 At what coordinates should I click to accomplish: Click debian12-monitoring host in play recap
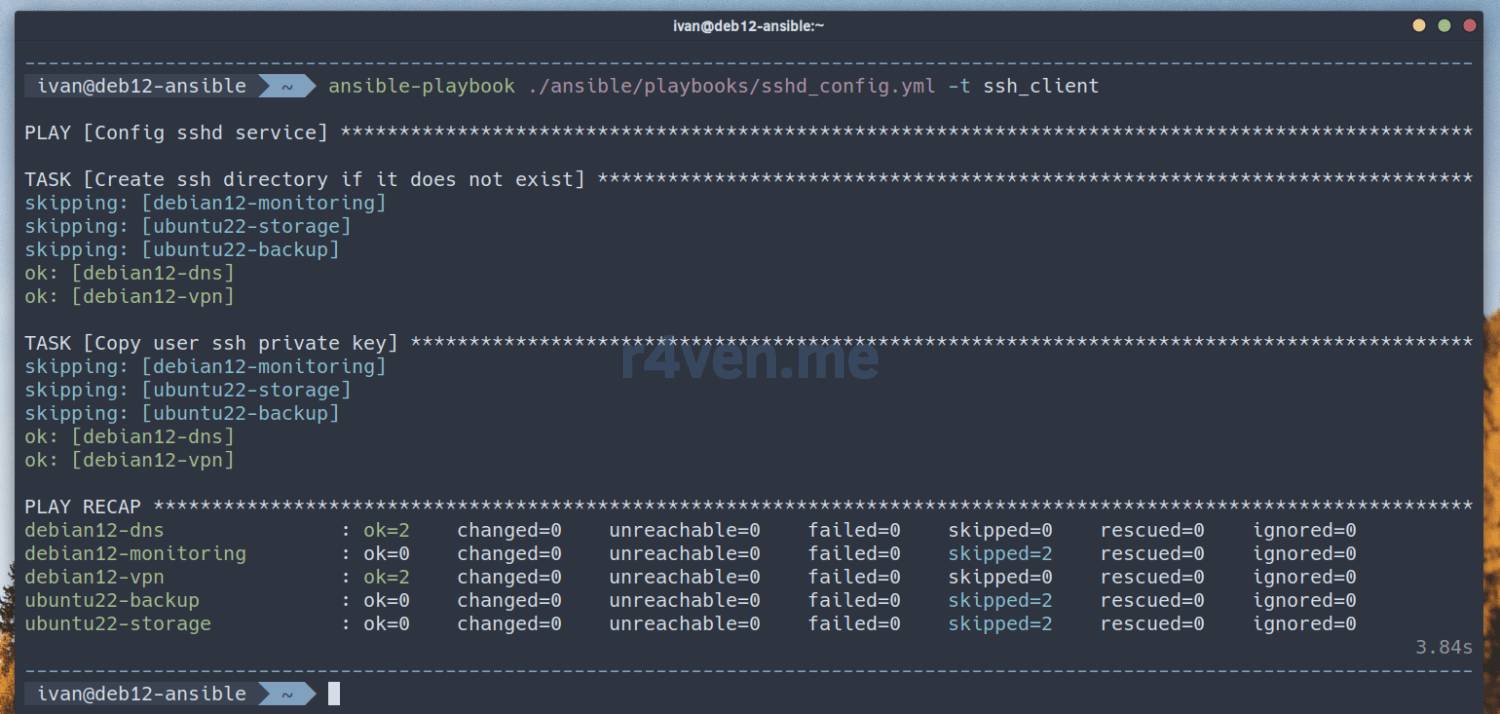135,553
